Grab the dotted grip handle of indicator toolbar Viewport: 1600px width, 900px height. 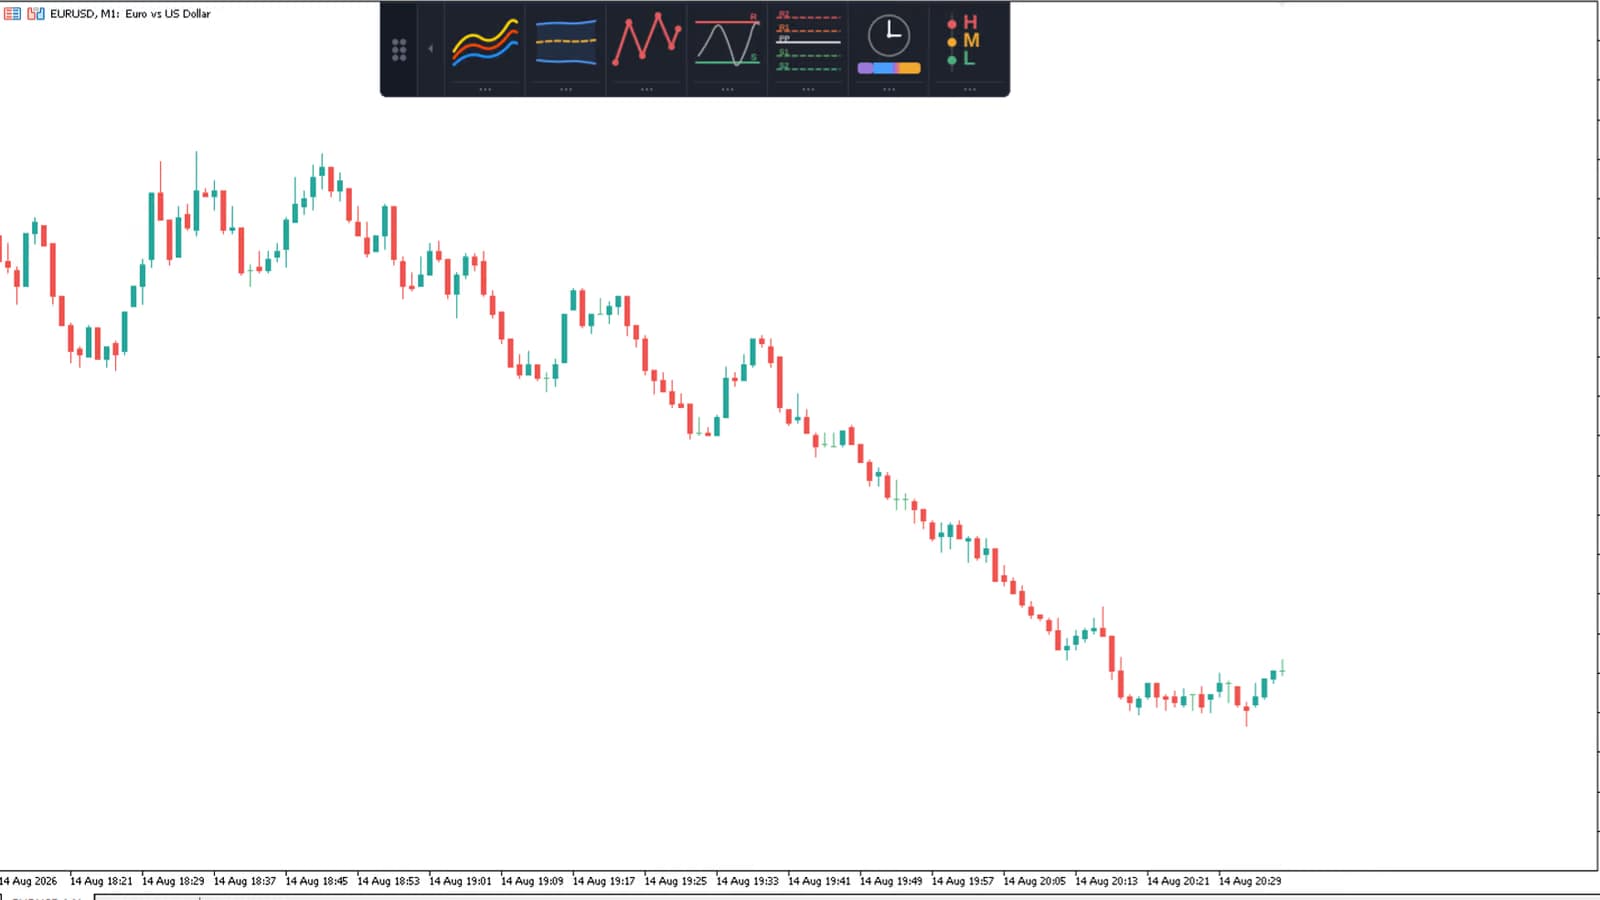point(399,50)
